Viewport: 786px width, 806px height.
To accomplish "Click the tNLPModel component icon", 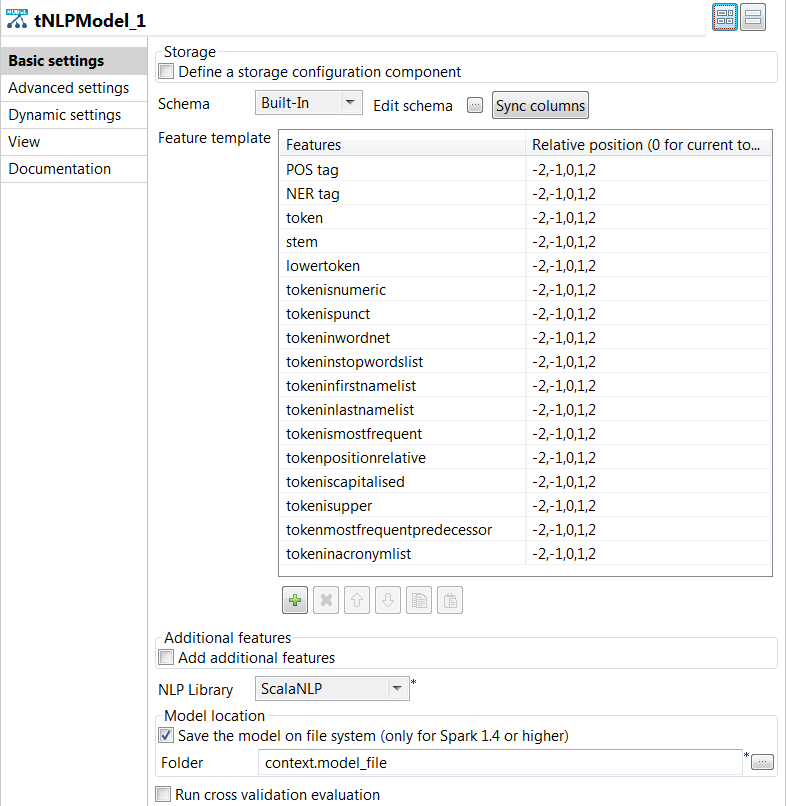I will click(x=17, y=19).
